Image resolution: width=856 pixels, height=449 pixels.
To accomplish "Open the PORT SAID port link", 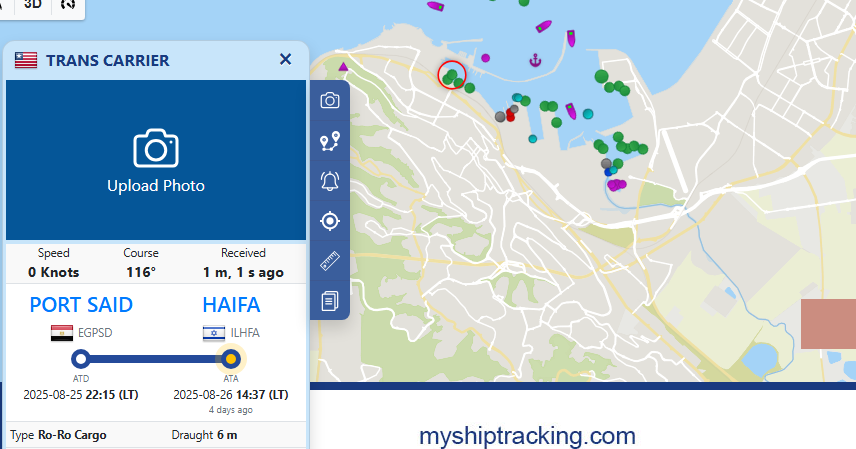I will tap(81, 305).
